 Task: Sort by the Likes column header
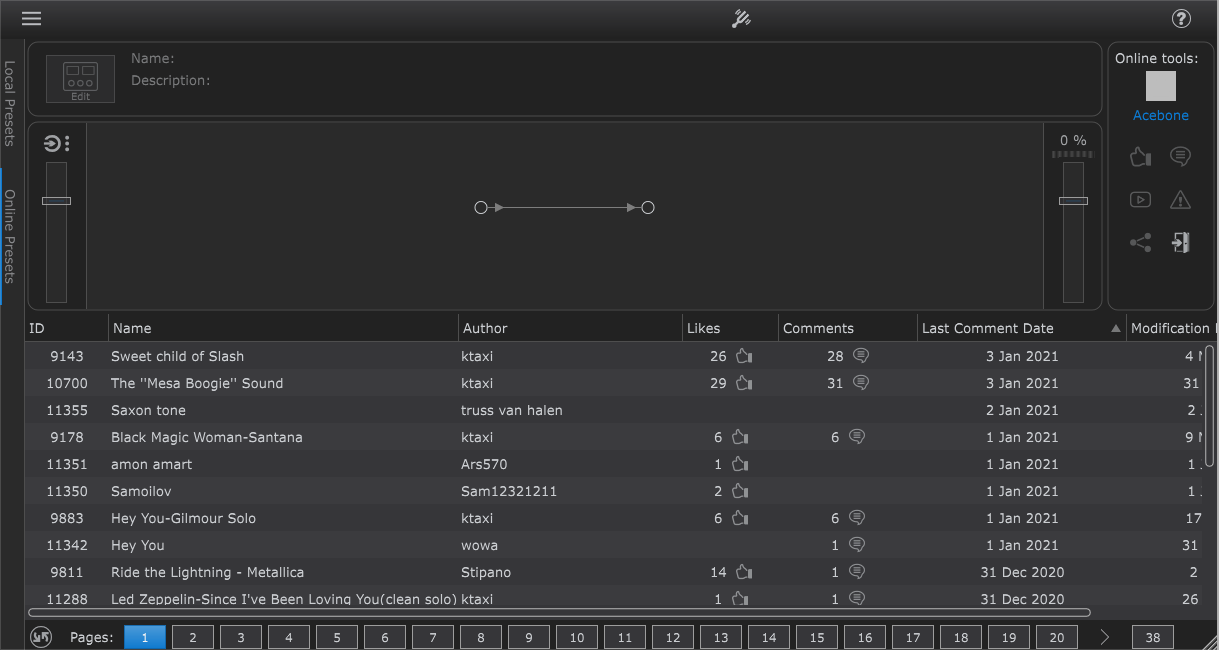[730, 328]
